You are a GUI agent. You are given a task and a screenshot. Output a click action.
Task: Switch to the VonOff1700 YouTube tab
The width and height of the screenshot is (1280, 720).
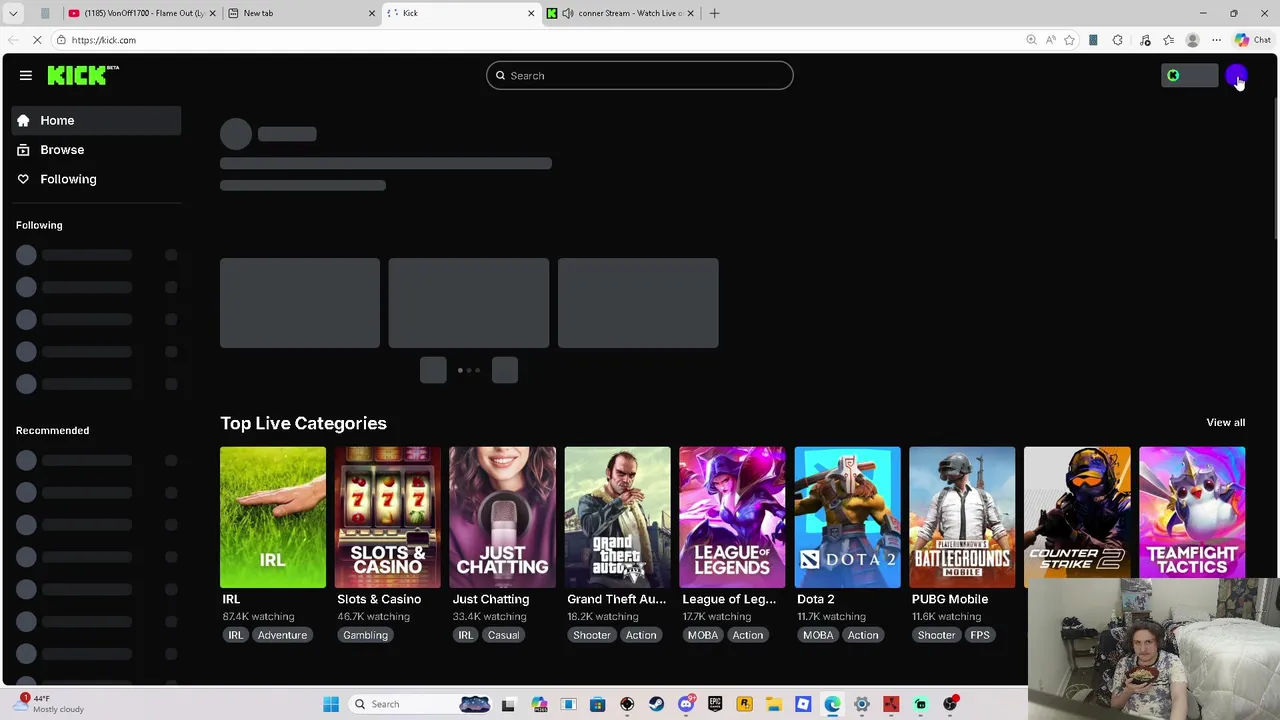[143, 13]
